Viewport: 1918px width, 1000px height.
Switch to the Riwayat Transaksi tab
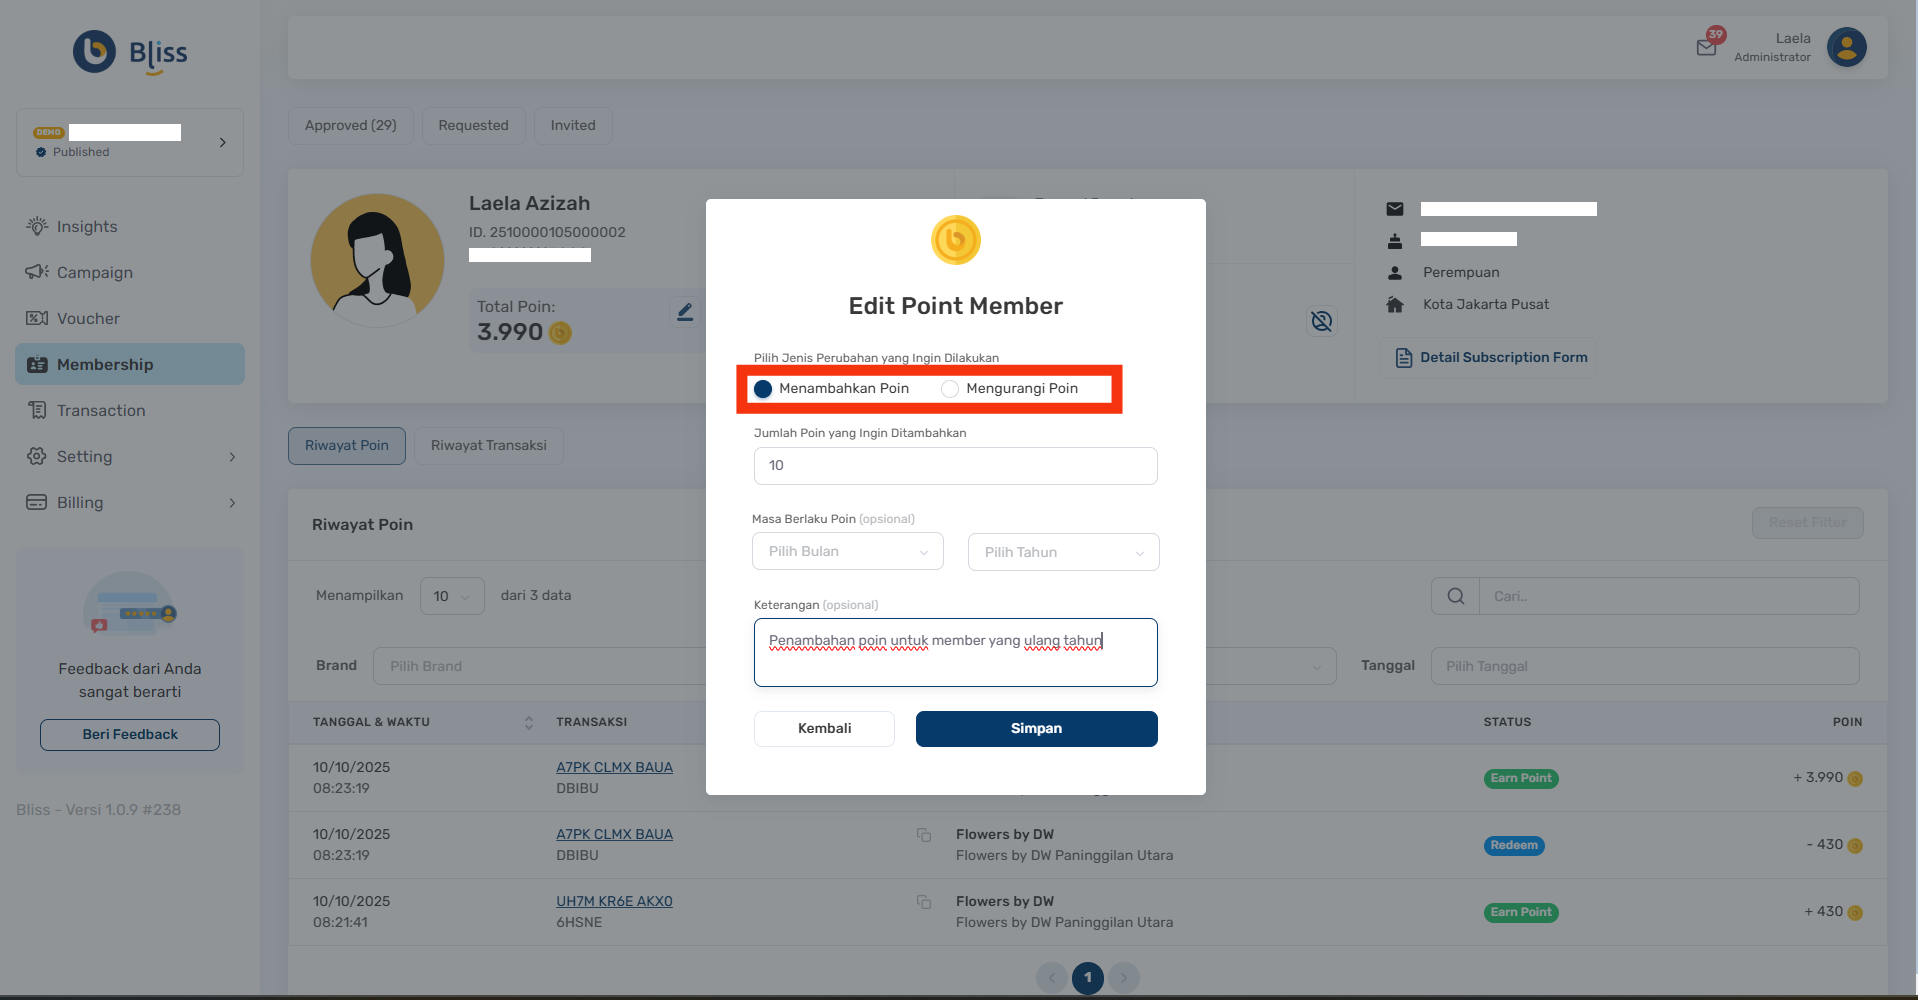(488, 446)
